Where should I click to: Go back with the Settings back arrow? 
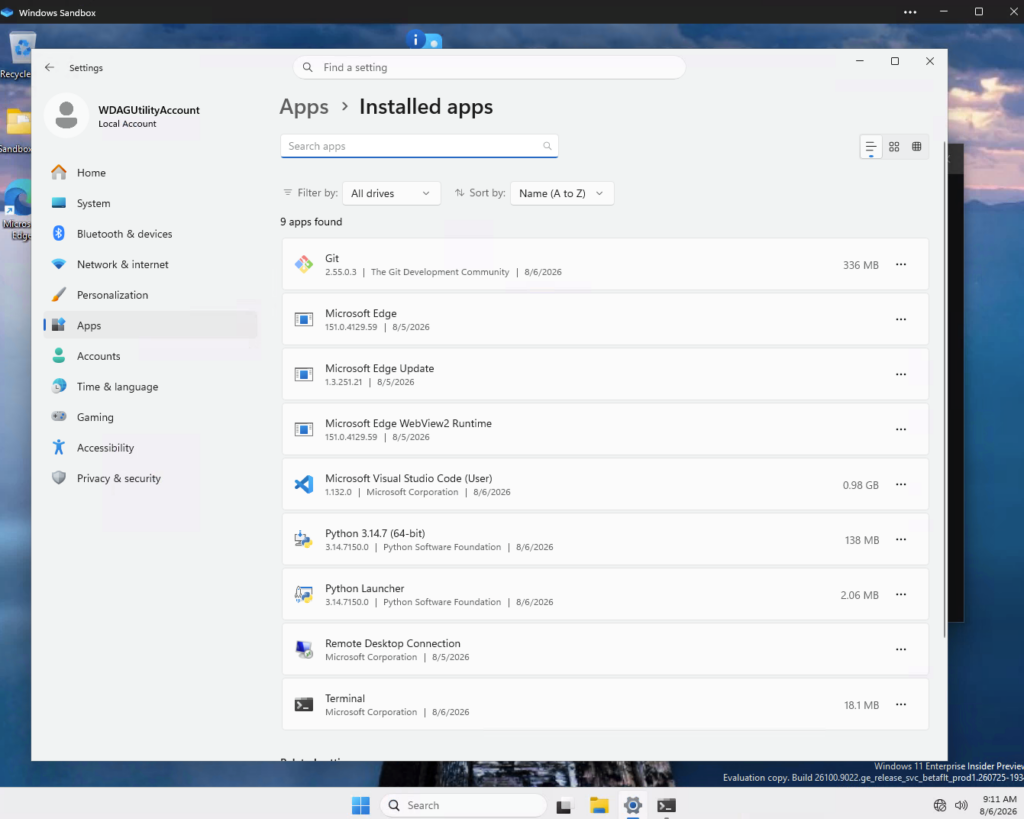(50, 67)
